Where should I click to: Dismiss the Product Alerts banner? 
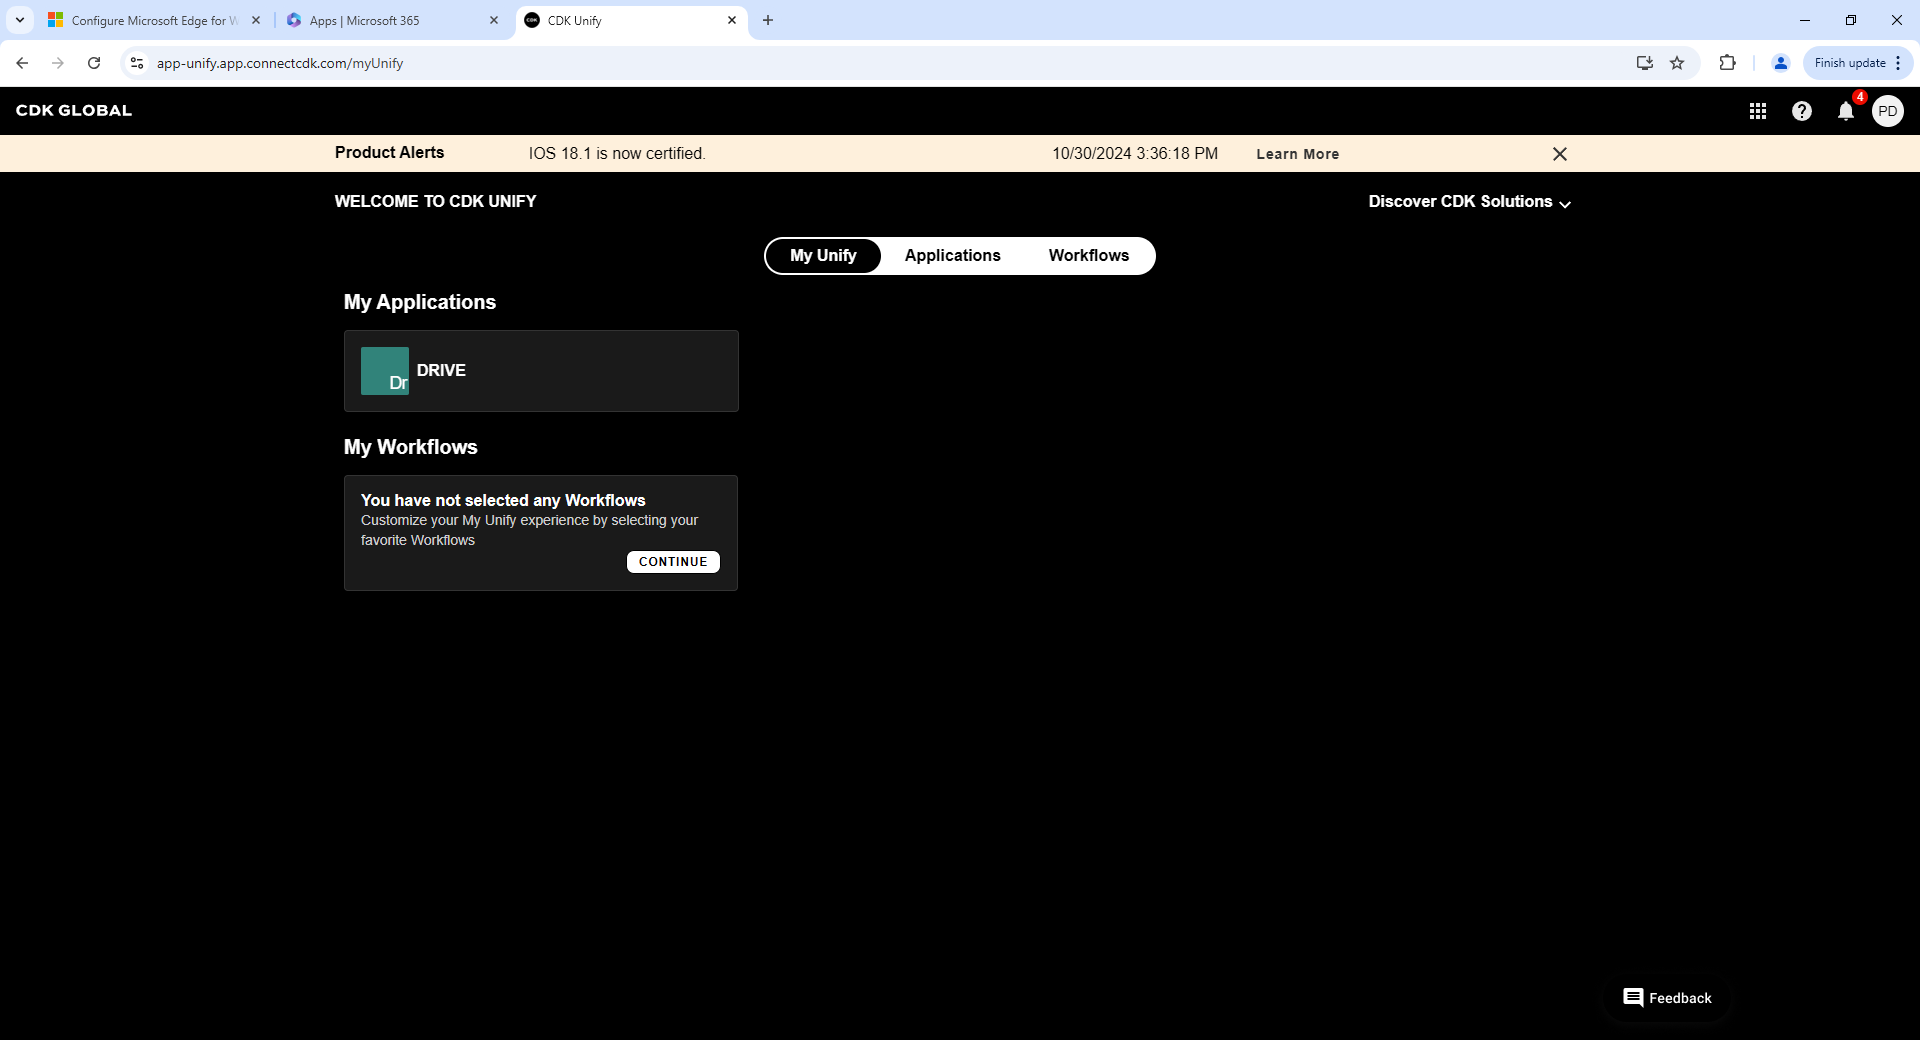click(1559, 154)
